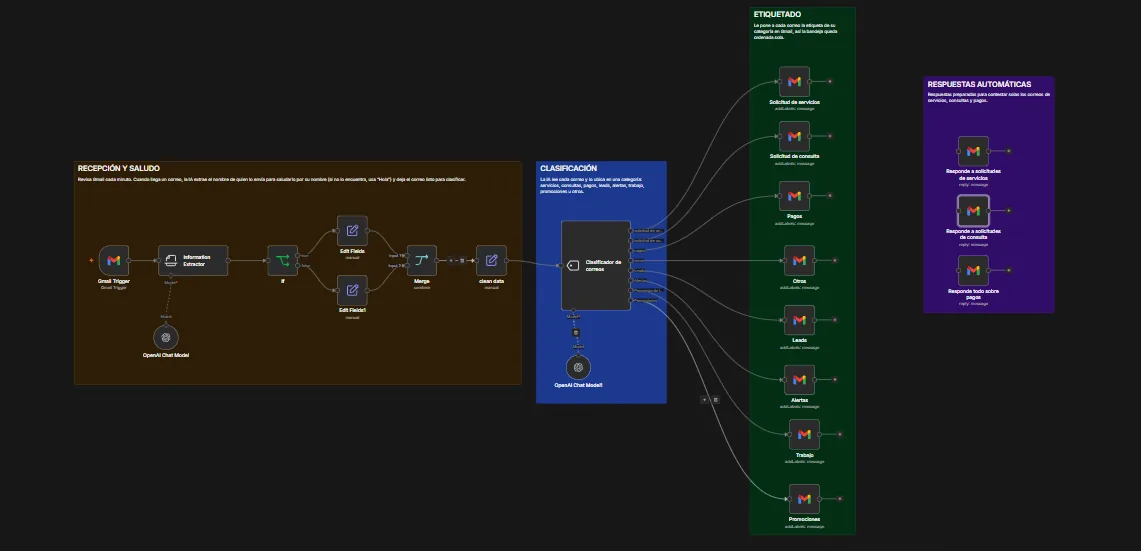The width and height of the screenshot is (1141, 551).
Task: Click the Merge node Input 1 port
Action: click(407, 255)
